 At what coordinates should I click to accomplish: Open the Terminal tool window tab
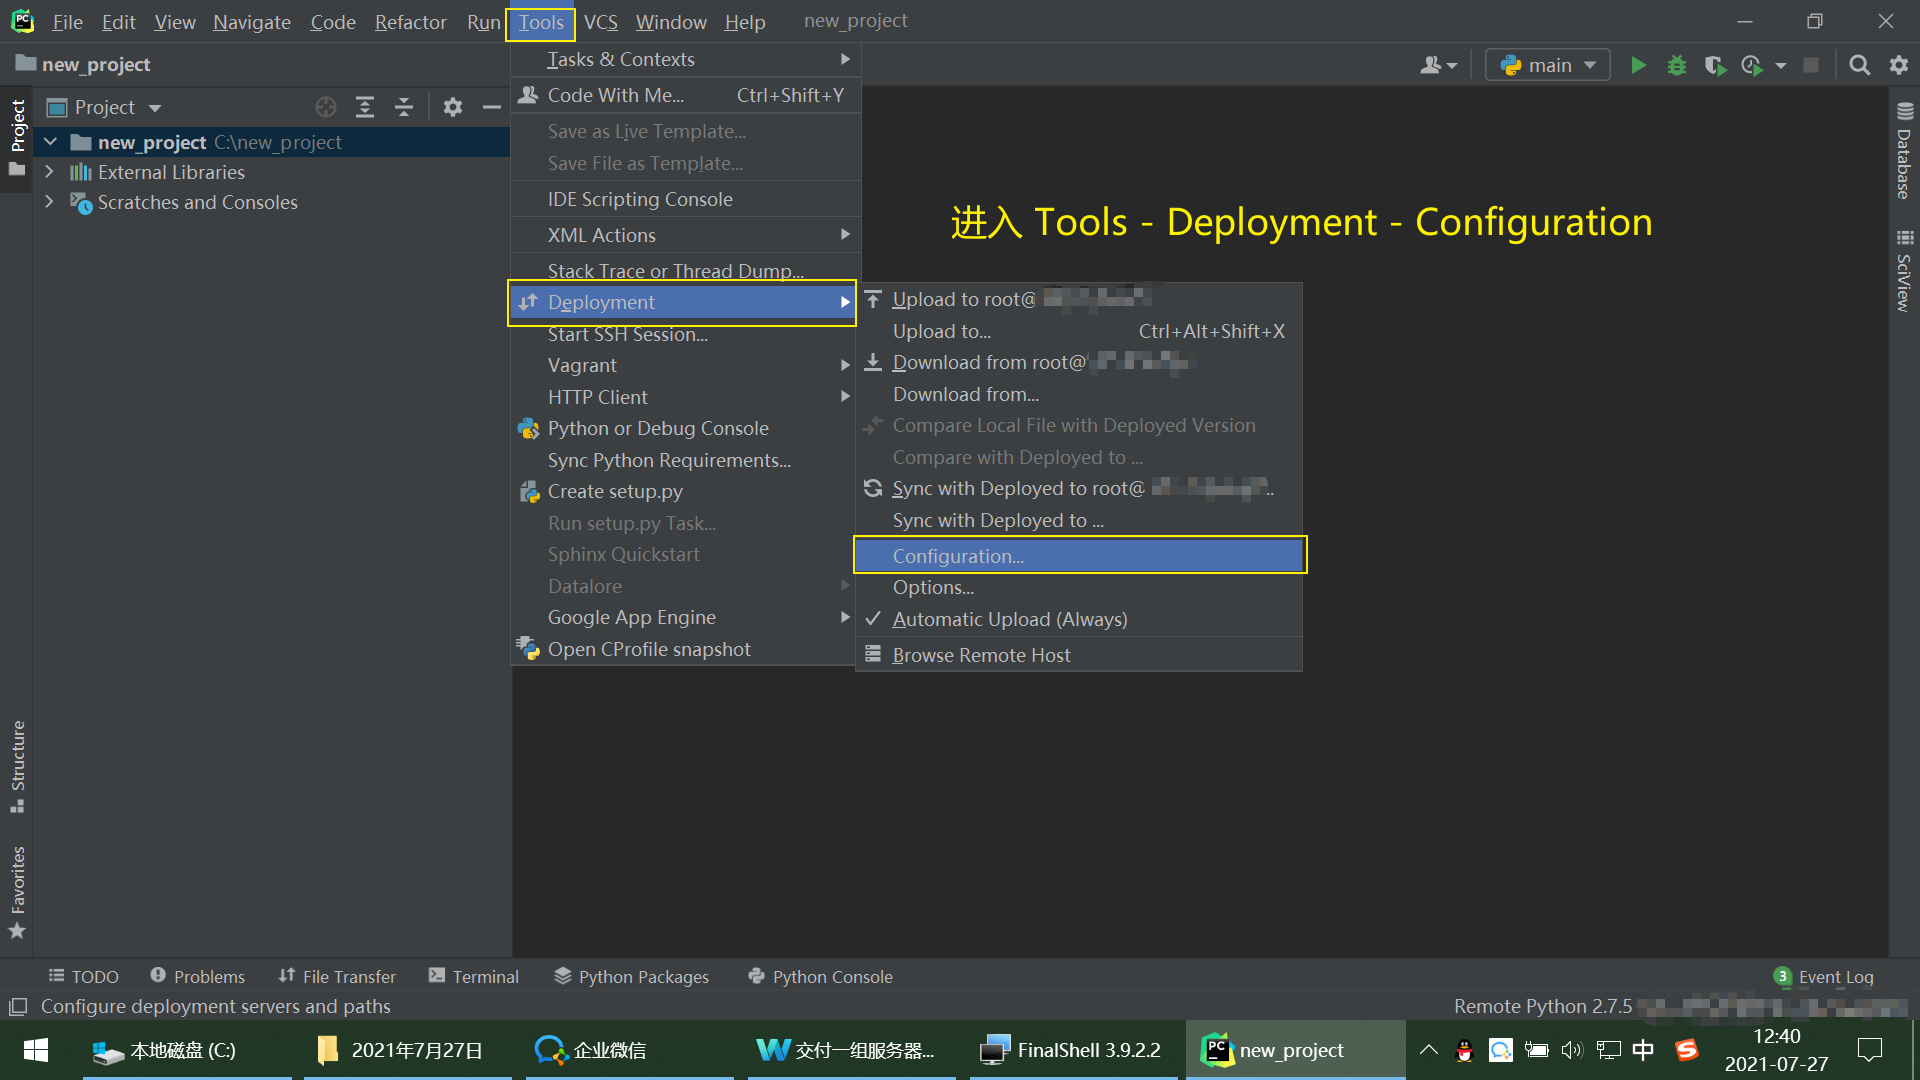click(474, 977)
